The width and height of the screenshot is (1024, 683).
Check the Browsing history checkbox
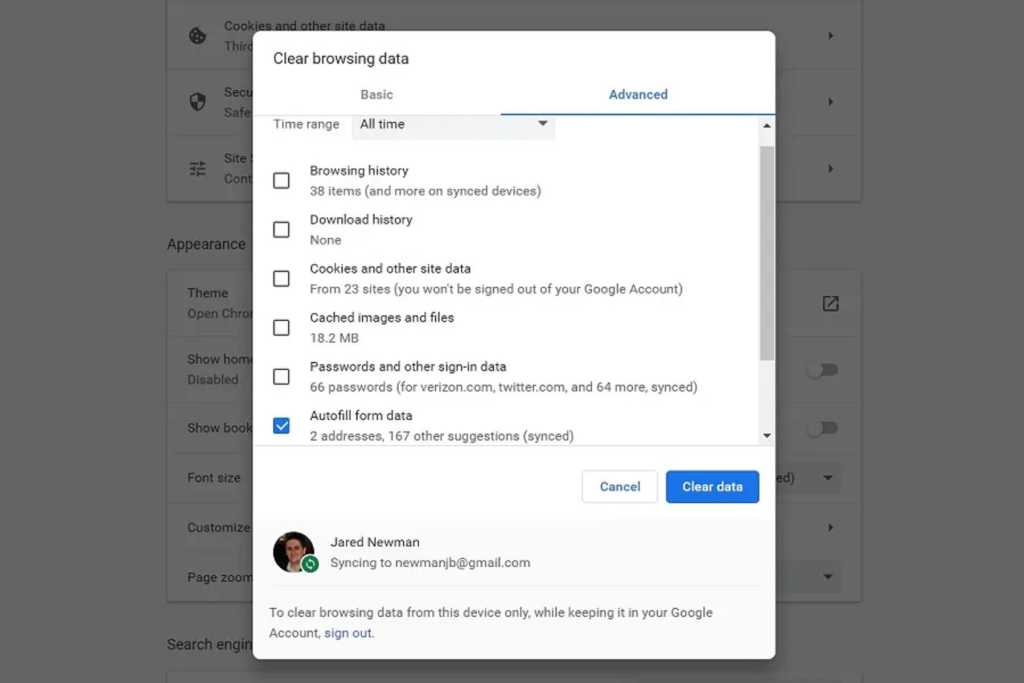click(x=281, y=181)
